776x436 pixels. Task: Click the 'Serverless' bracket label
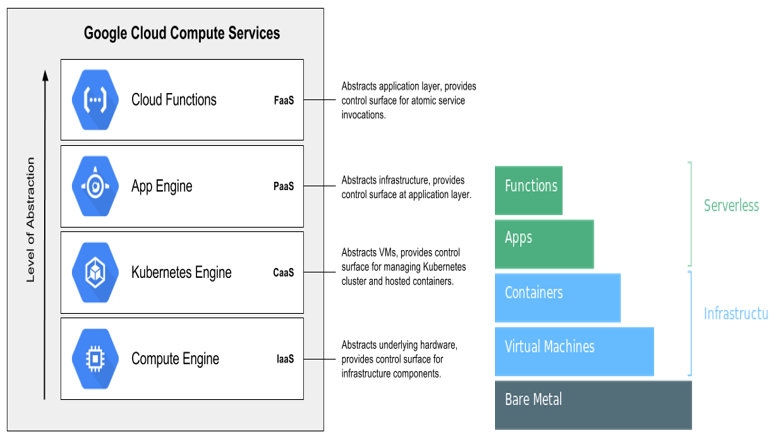pos(731,205)
